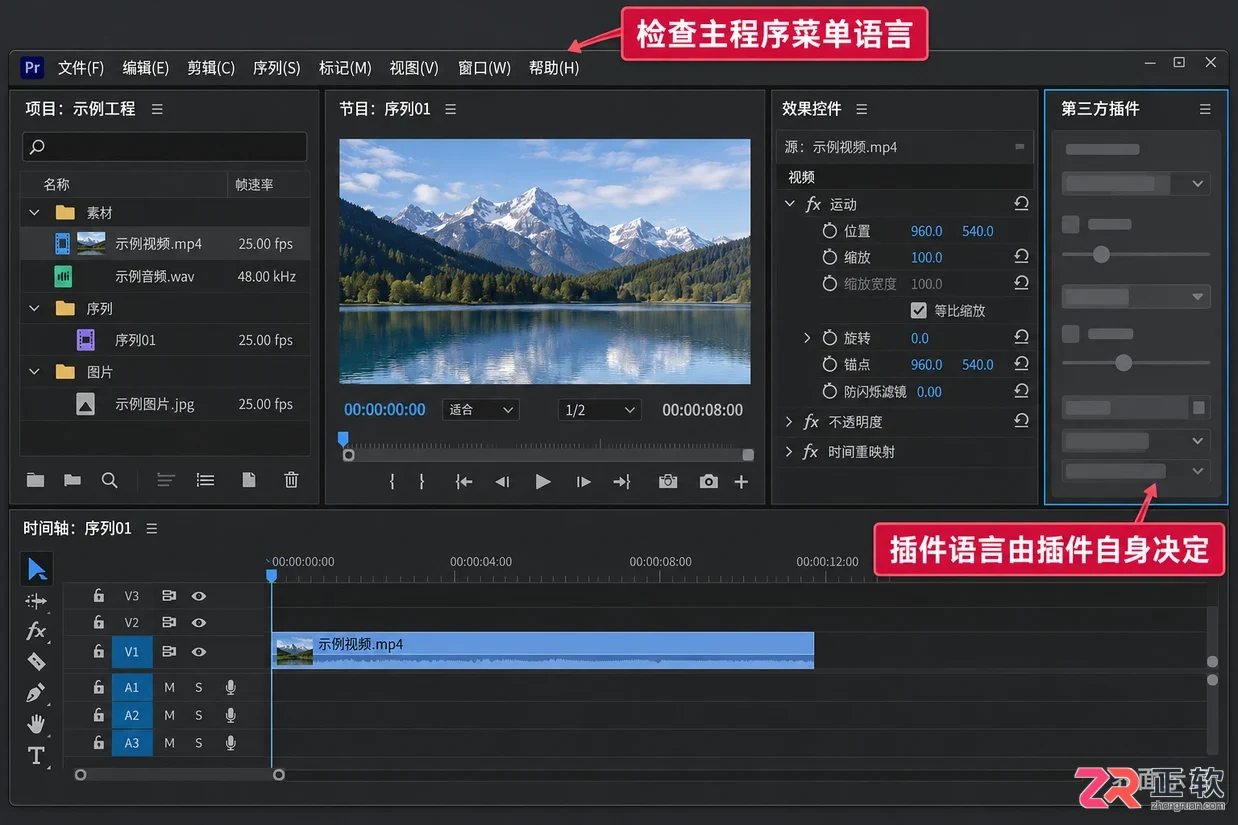The width and height of the screenshot is (1238, 825).
Task: Create a new item in project panel
Action: 249,480
